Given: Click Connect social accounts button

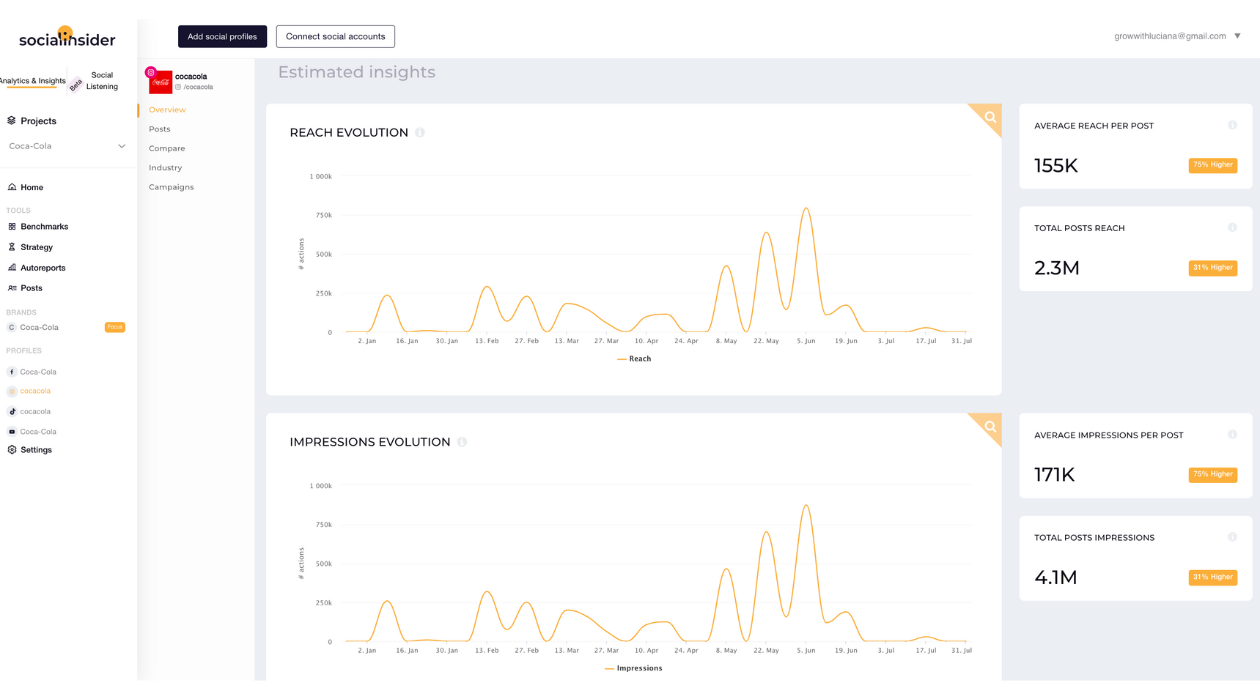Looking at the screenshot, I should (335, 36).
